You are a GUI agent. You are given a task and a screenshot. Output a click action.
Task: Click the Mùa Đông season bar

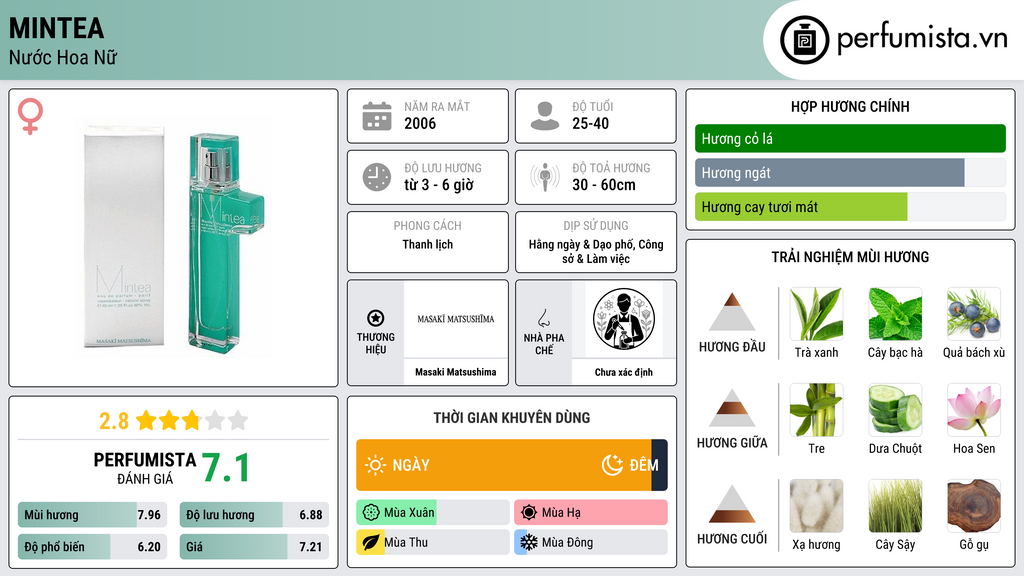591,542
